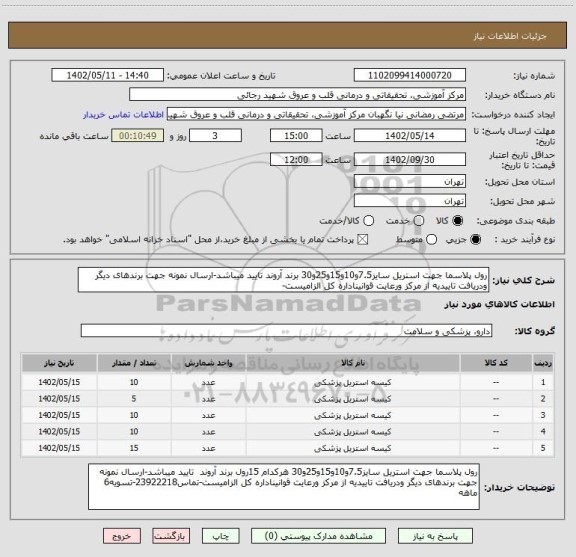Click the پاسخ به نیاز button
This screenshot has height=557, width=576.
tap(435, 536)
